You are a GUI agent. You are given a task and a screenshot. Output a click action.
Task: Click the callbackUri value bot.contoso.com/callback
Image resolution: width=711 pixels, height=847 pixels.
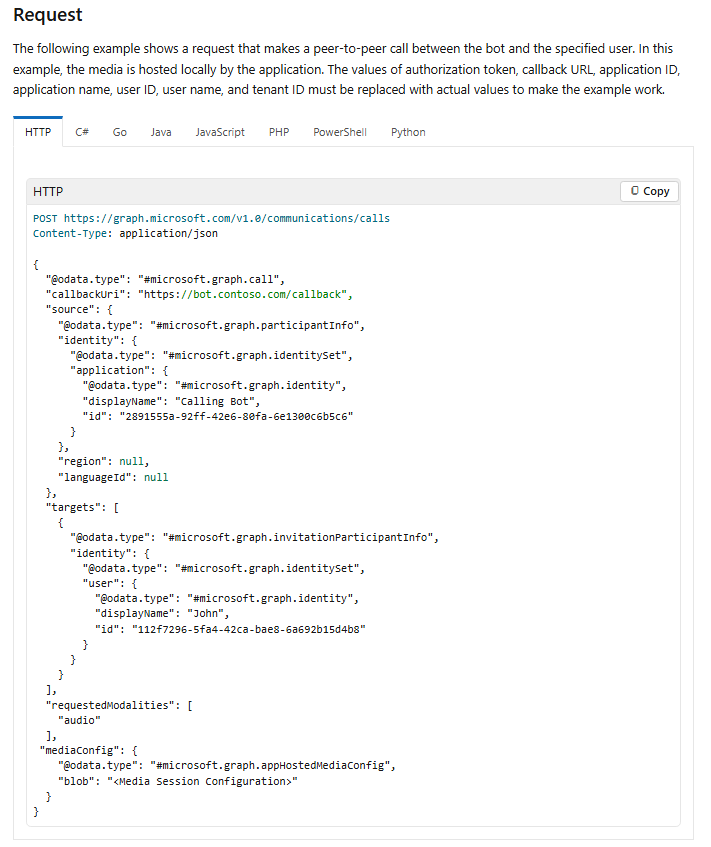245,294
